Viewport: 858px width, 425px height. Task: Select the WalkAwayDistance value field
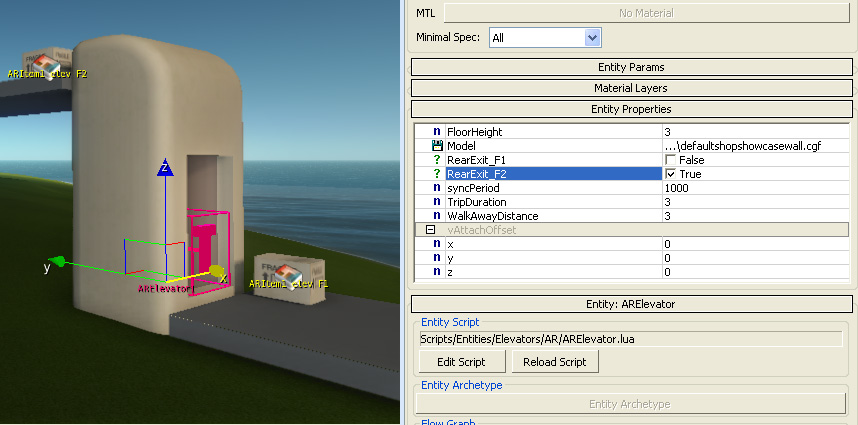point(756,216)
